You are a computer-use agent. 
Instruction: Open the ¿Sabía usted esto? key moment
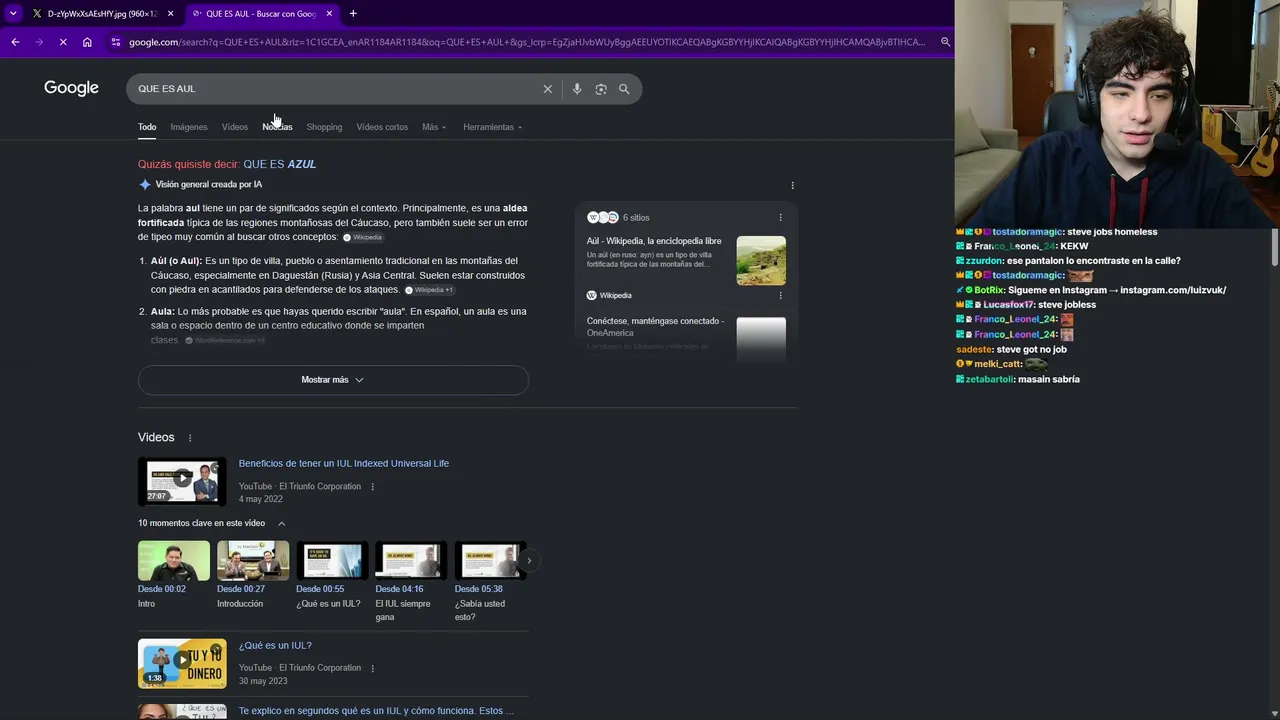point(490,582)
